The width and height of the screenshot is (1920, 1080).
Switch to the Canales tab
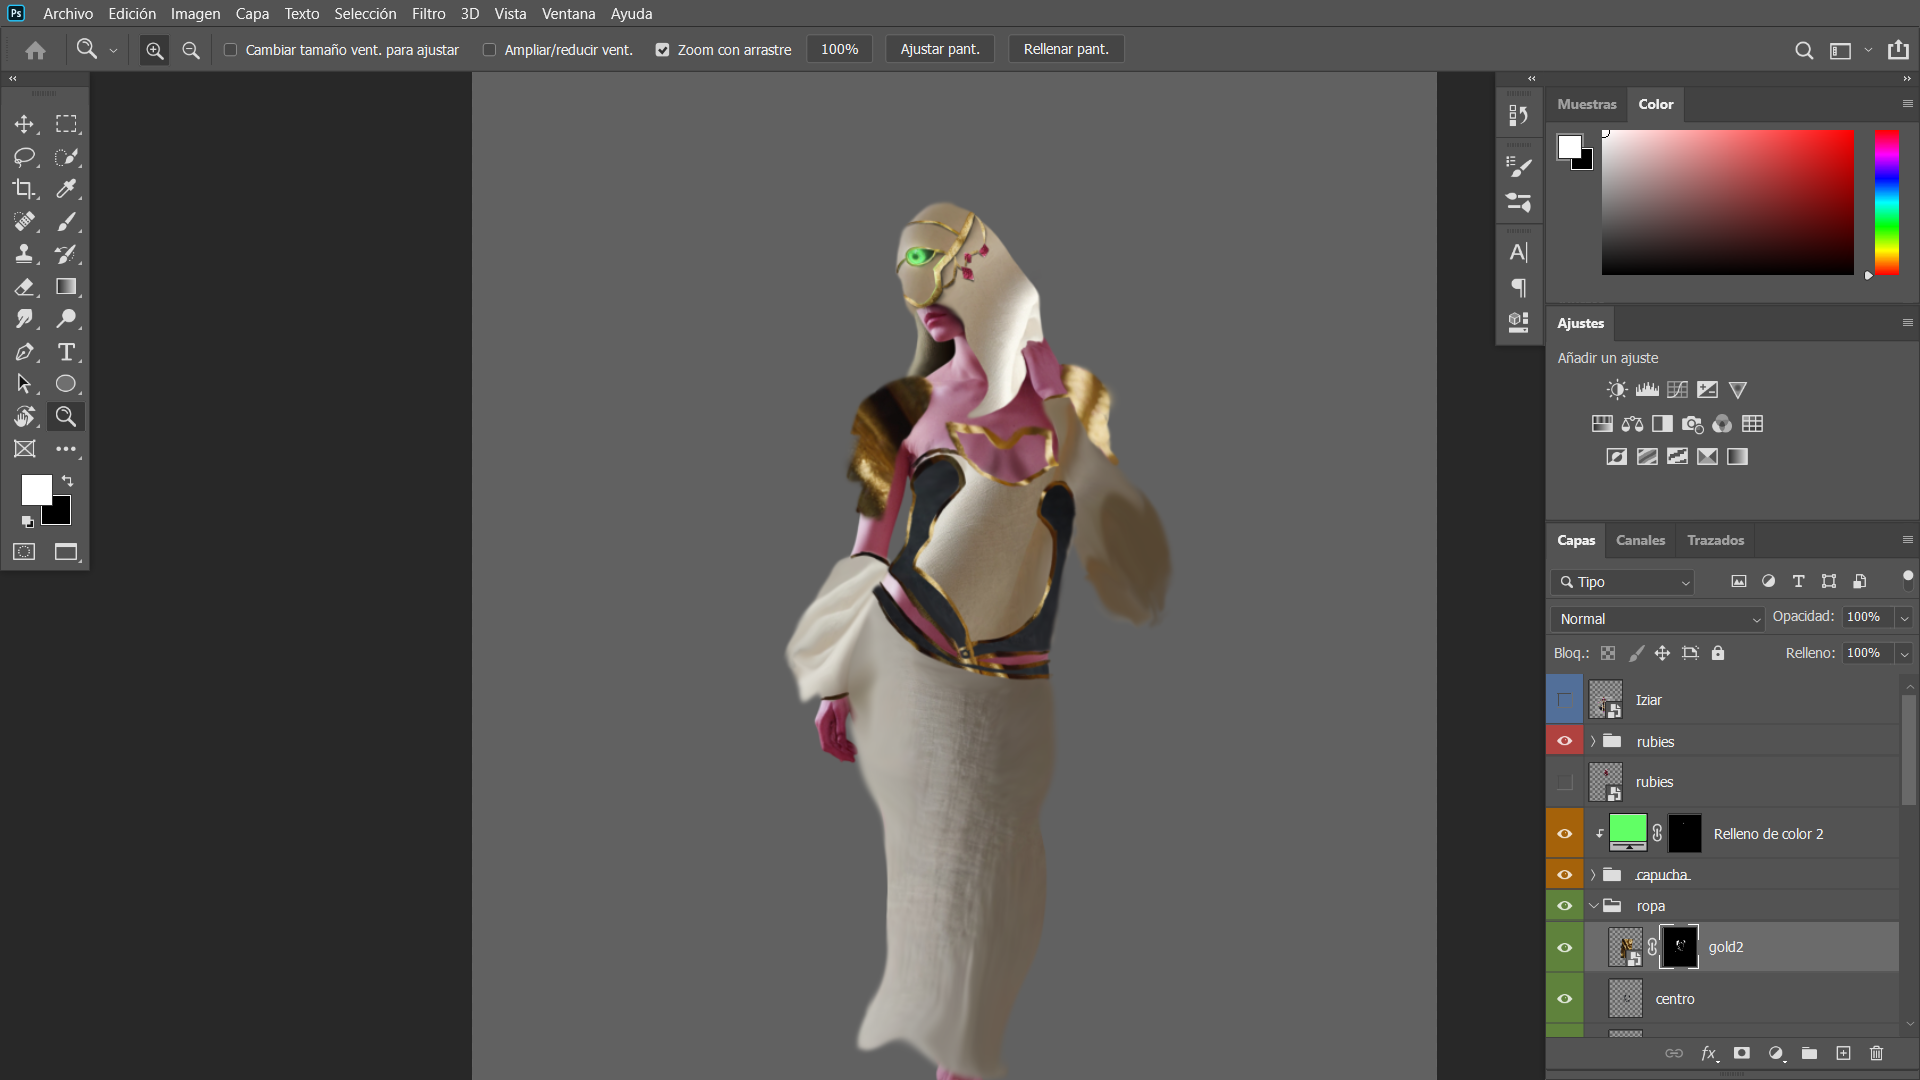1640,540
